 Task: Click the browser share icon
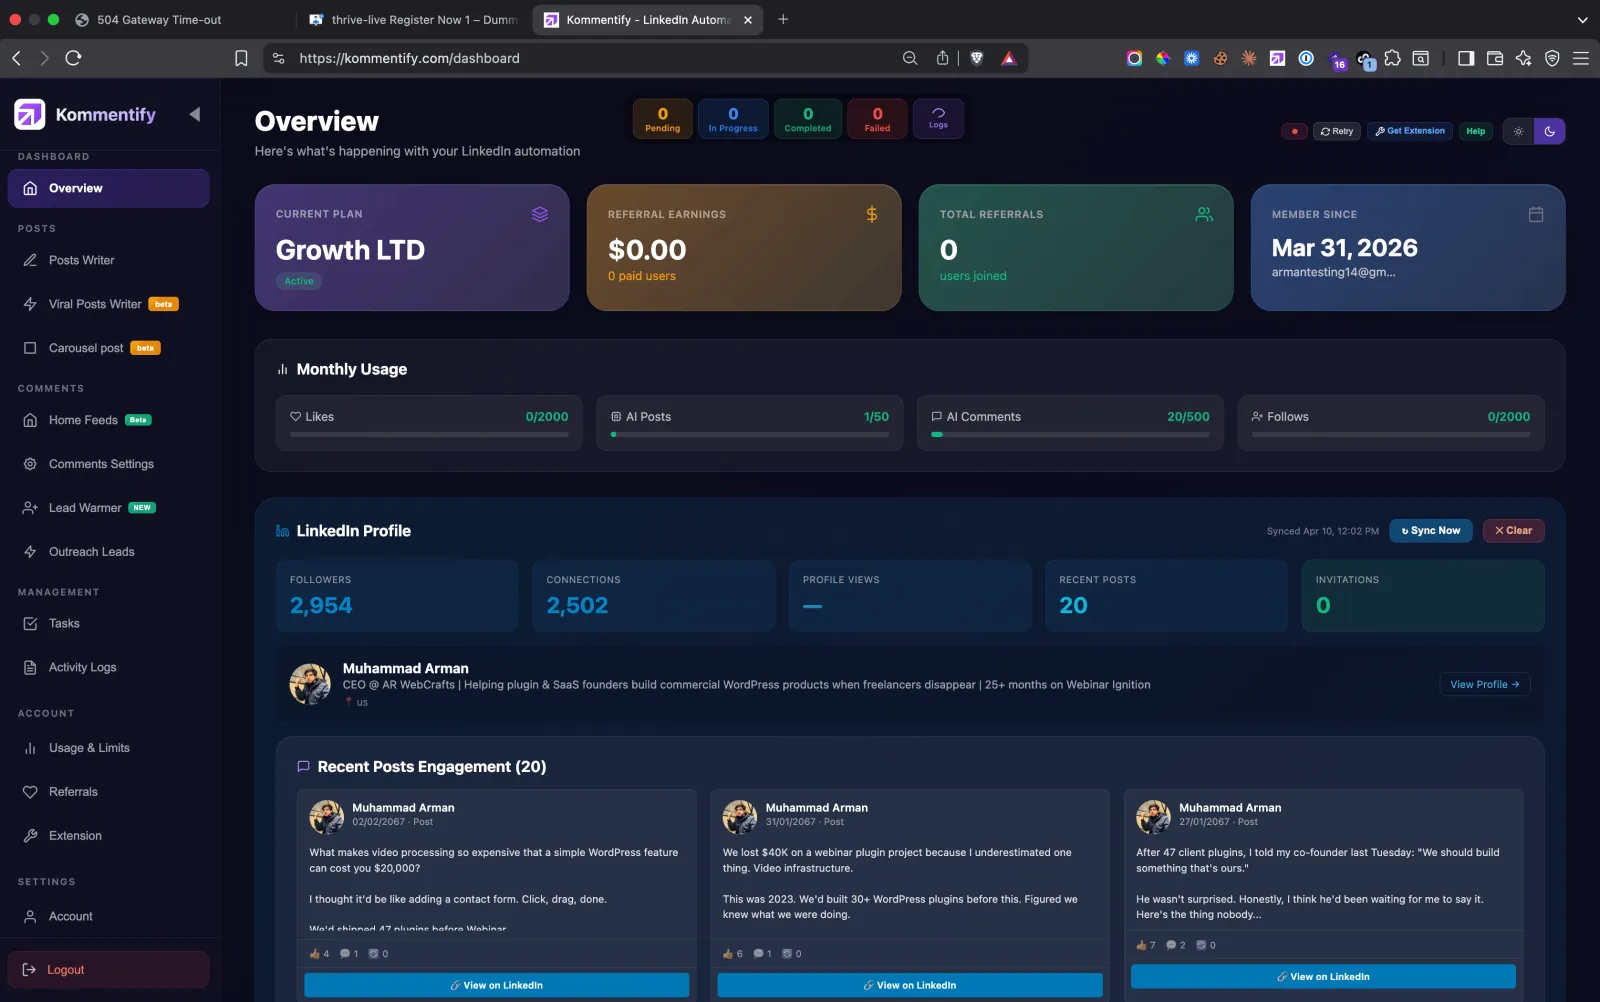tap(942, 58)
